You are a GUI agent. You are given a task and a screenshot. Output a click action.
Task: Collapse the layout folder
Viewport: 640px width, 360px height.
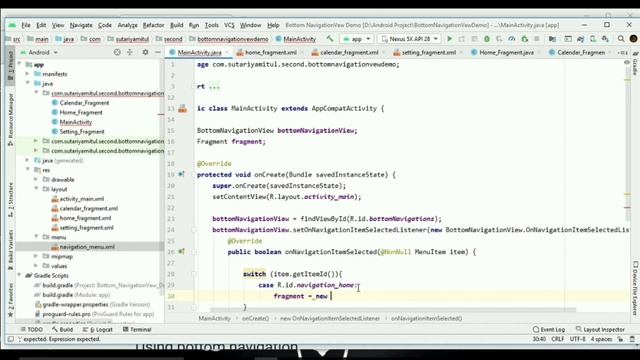tap(36, 189)
